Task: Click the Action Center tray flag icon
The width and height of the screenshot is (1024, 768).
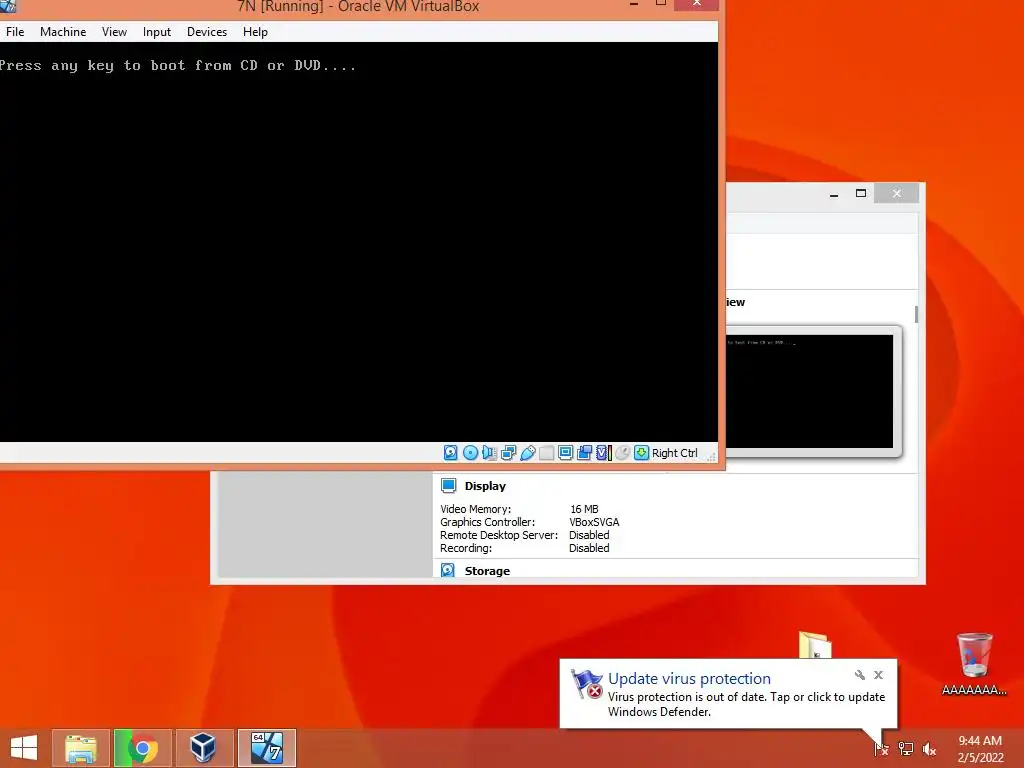Action: (x=881, y=748)
